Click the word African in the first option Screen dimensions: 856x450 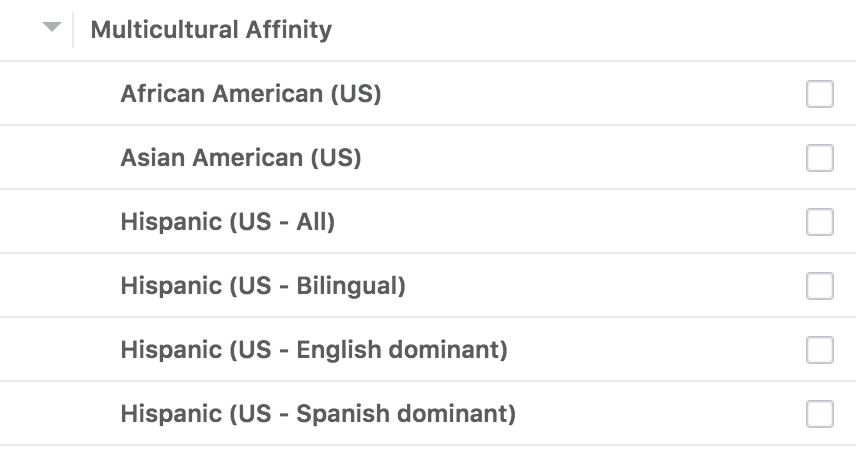pyautogui.click(x=160, y=95)
